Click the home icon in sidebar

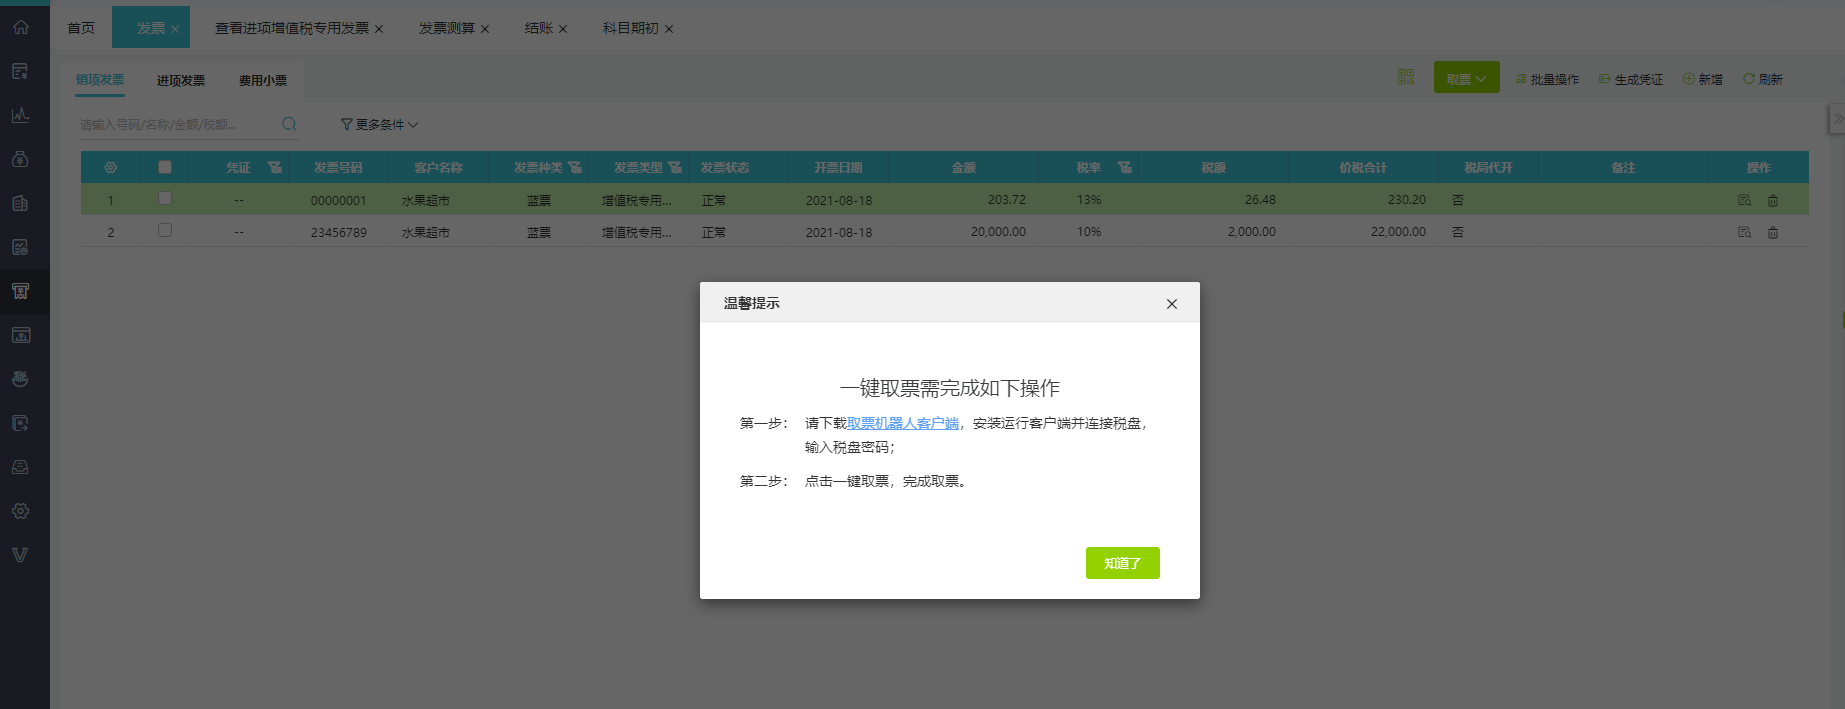click(20, 27)
